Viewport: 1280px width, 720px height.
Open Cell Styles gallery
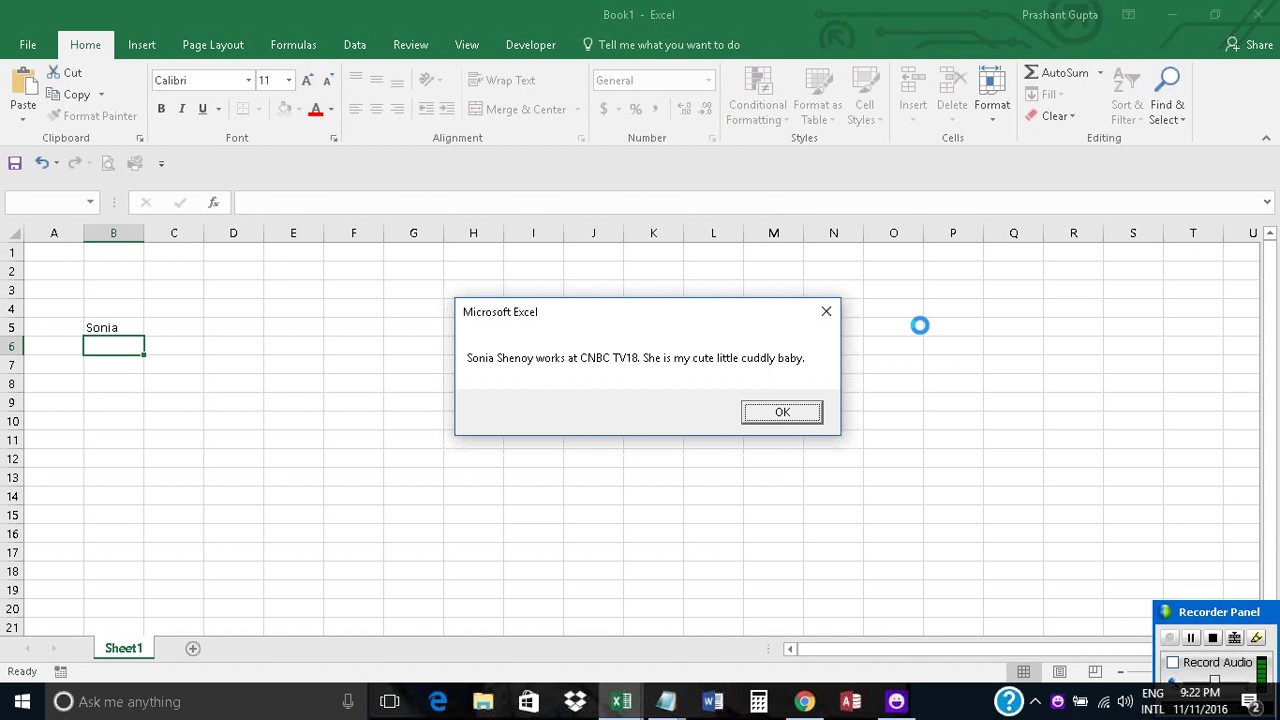[x=864, y=96]
